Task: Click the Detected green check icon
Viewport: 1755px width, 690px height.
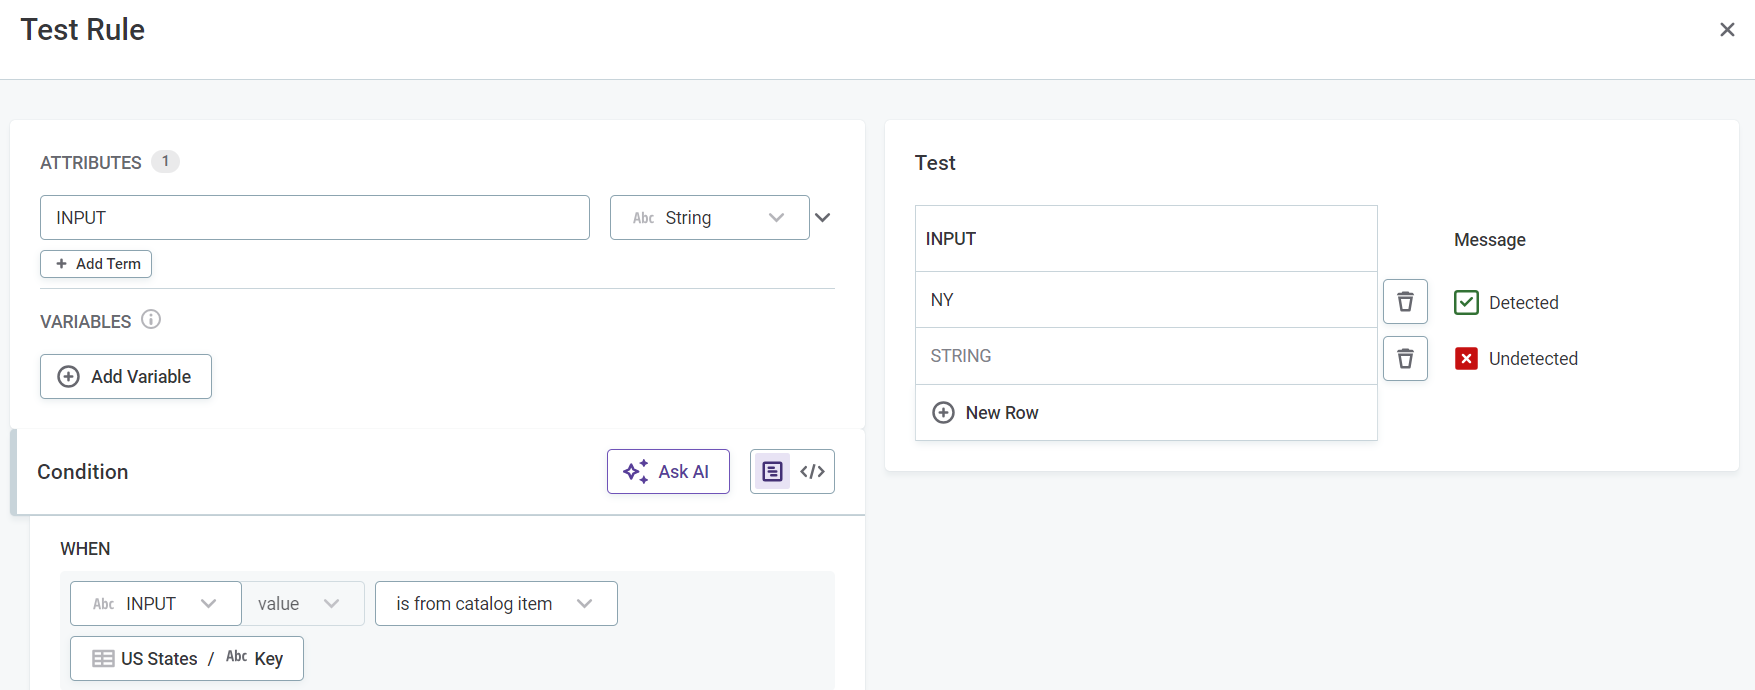Action: [x=1466, y=303]
